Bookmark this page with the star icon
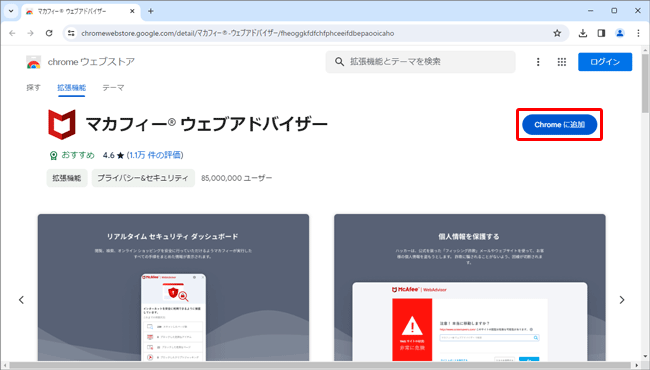Viewport: 650px width, 370px height. [557, 33]
